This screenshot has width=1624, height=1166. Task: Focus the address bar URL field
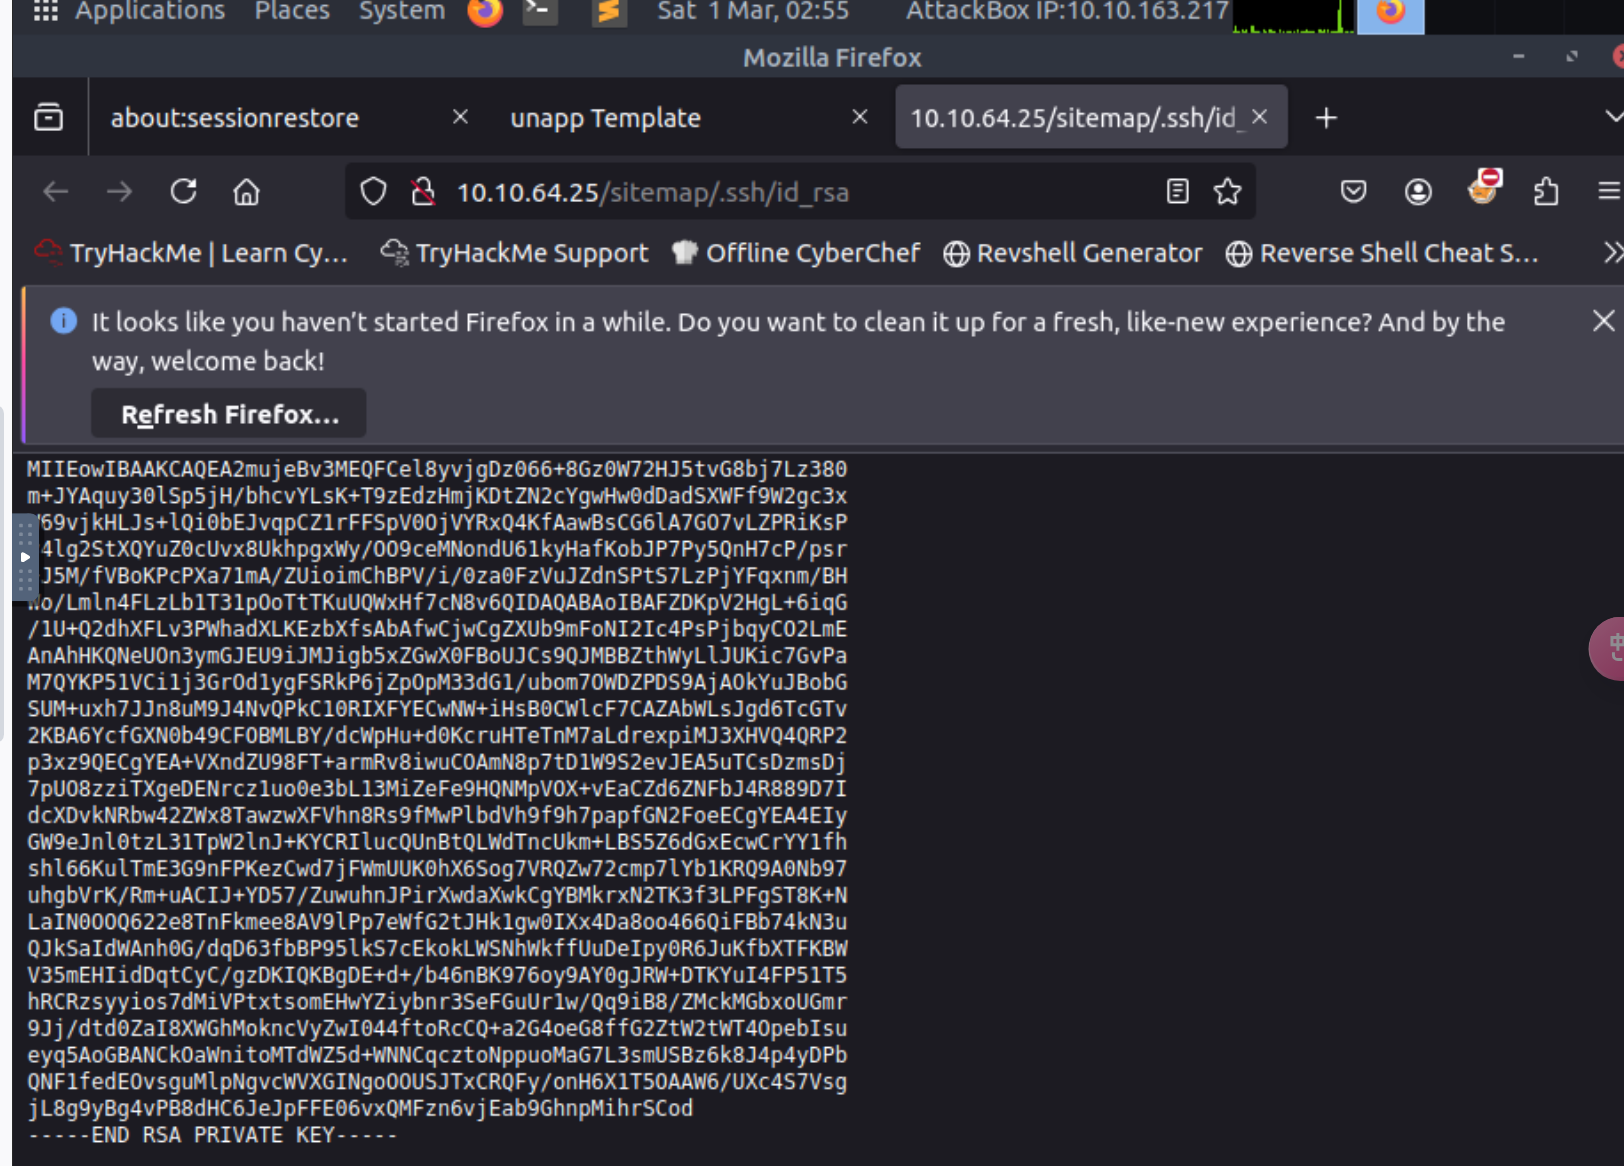(800, 192)
